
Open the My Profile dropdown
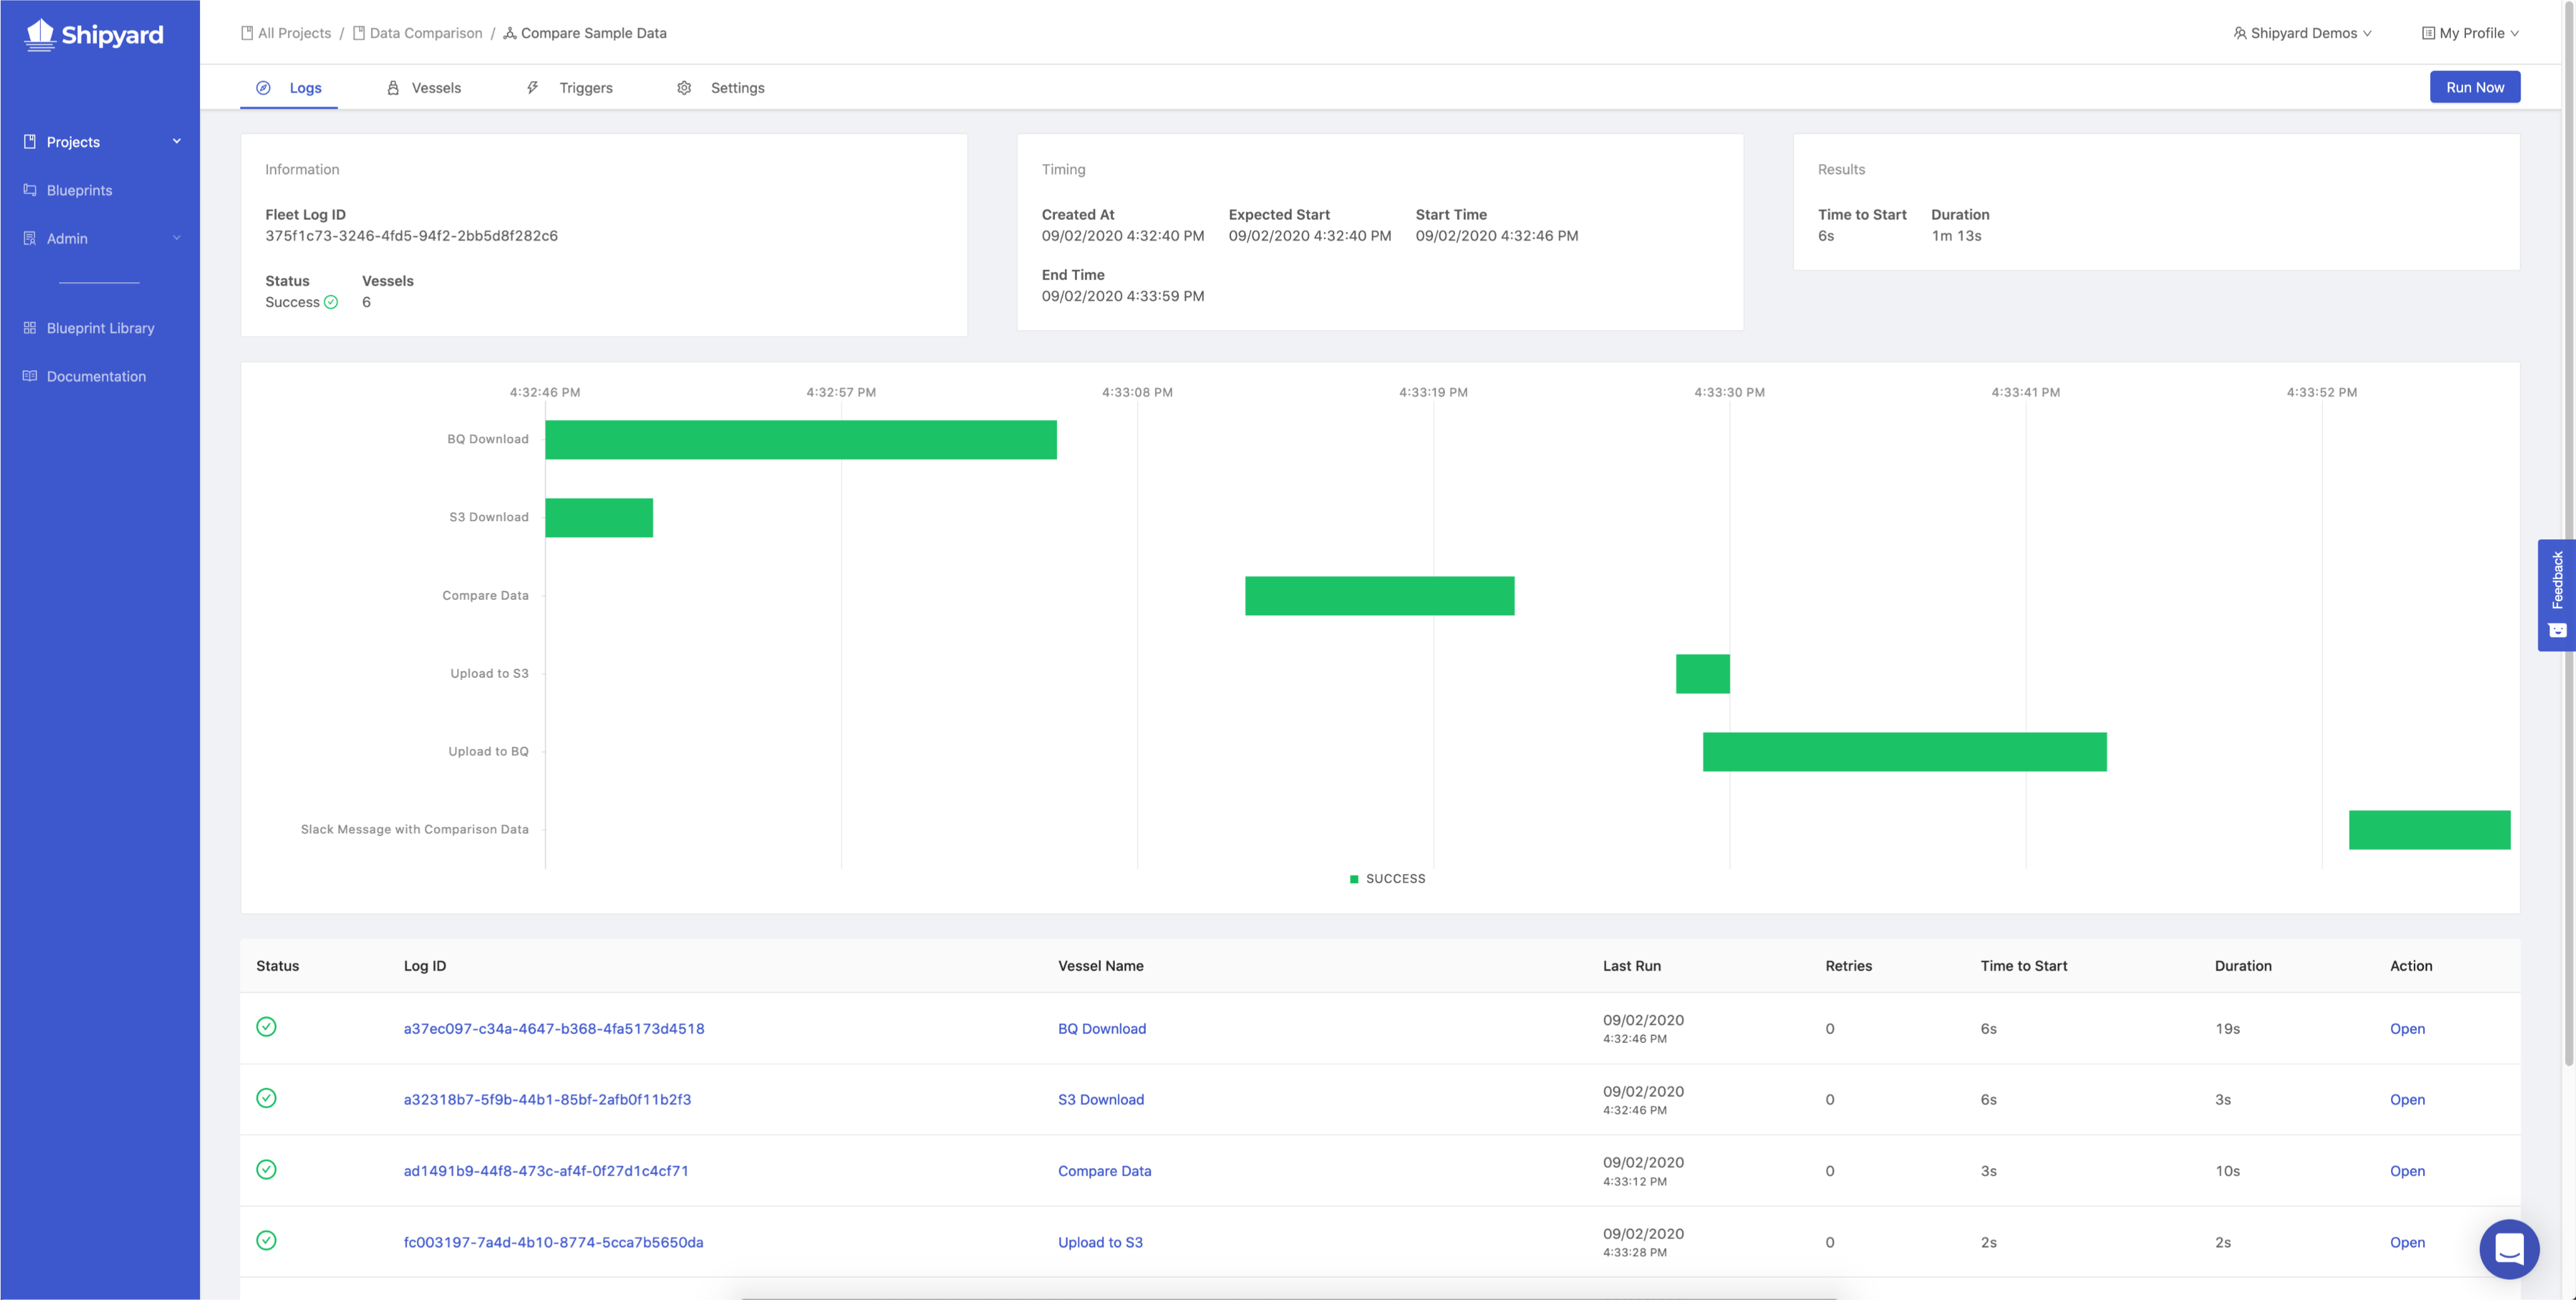click(2470, 33)
